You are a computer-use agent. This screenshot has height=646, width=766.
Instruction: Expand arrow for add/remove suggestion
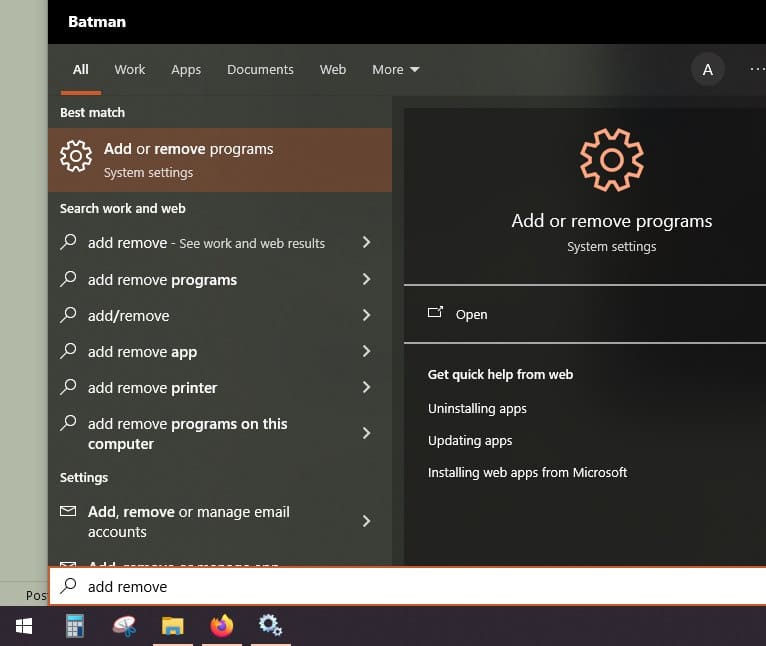(x=366, y=315)
